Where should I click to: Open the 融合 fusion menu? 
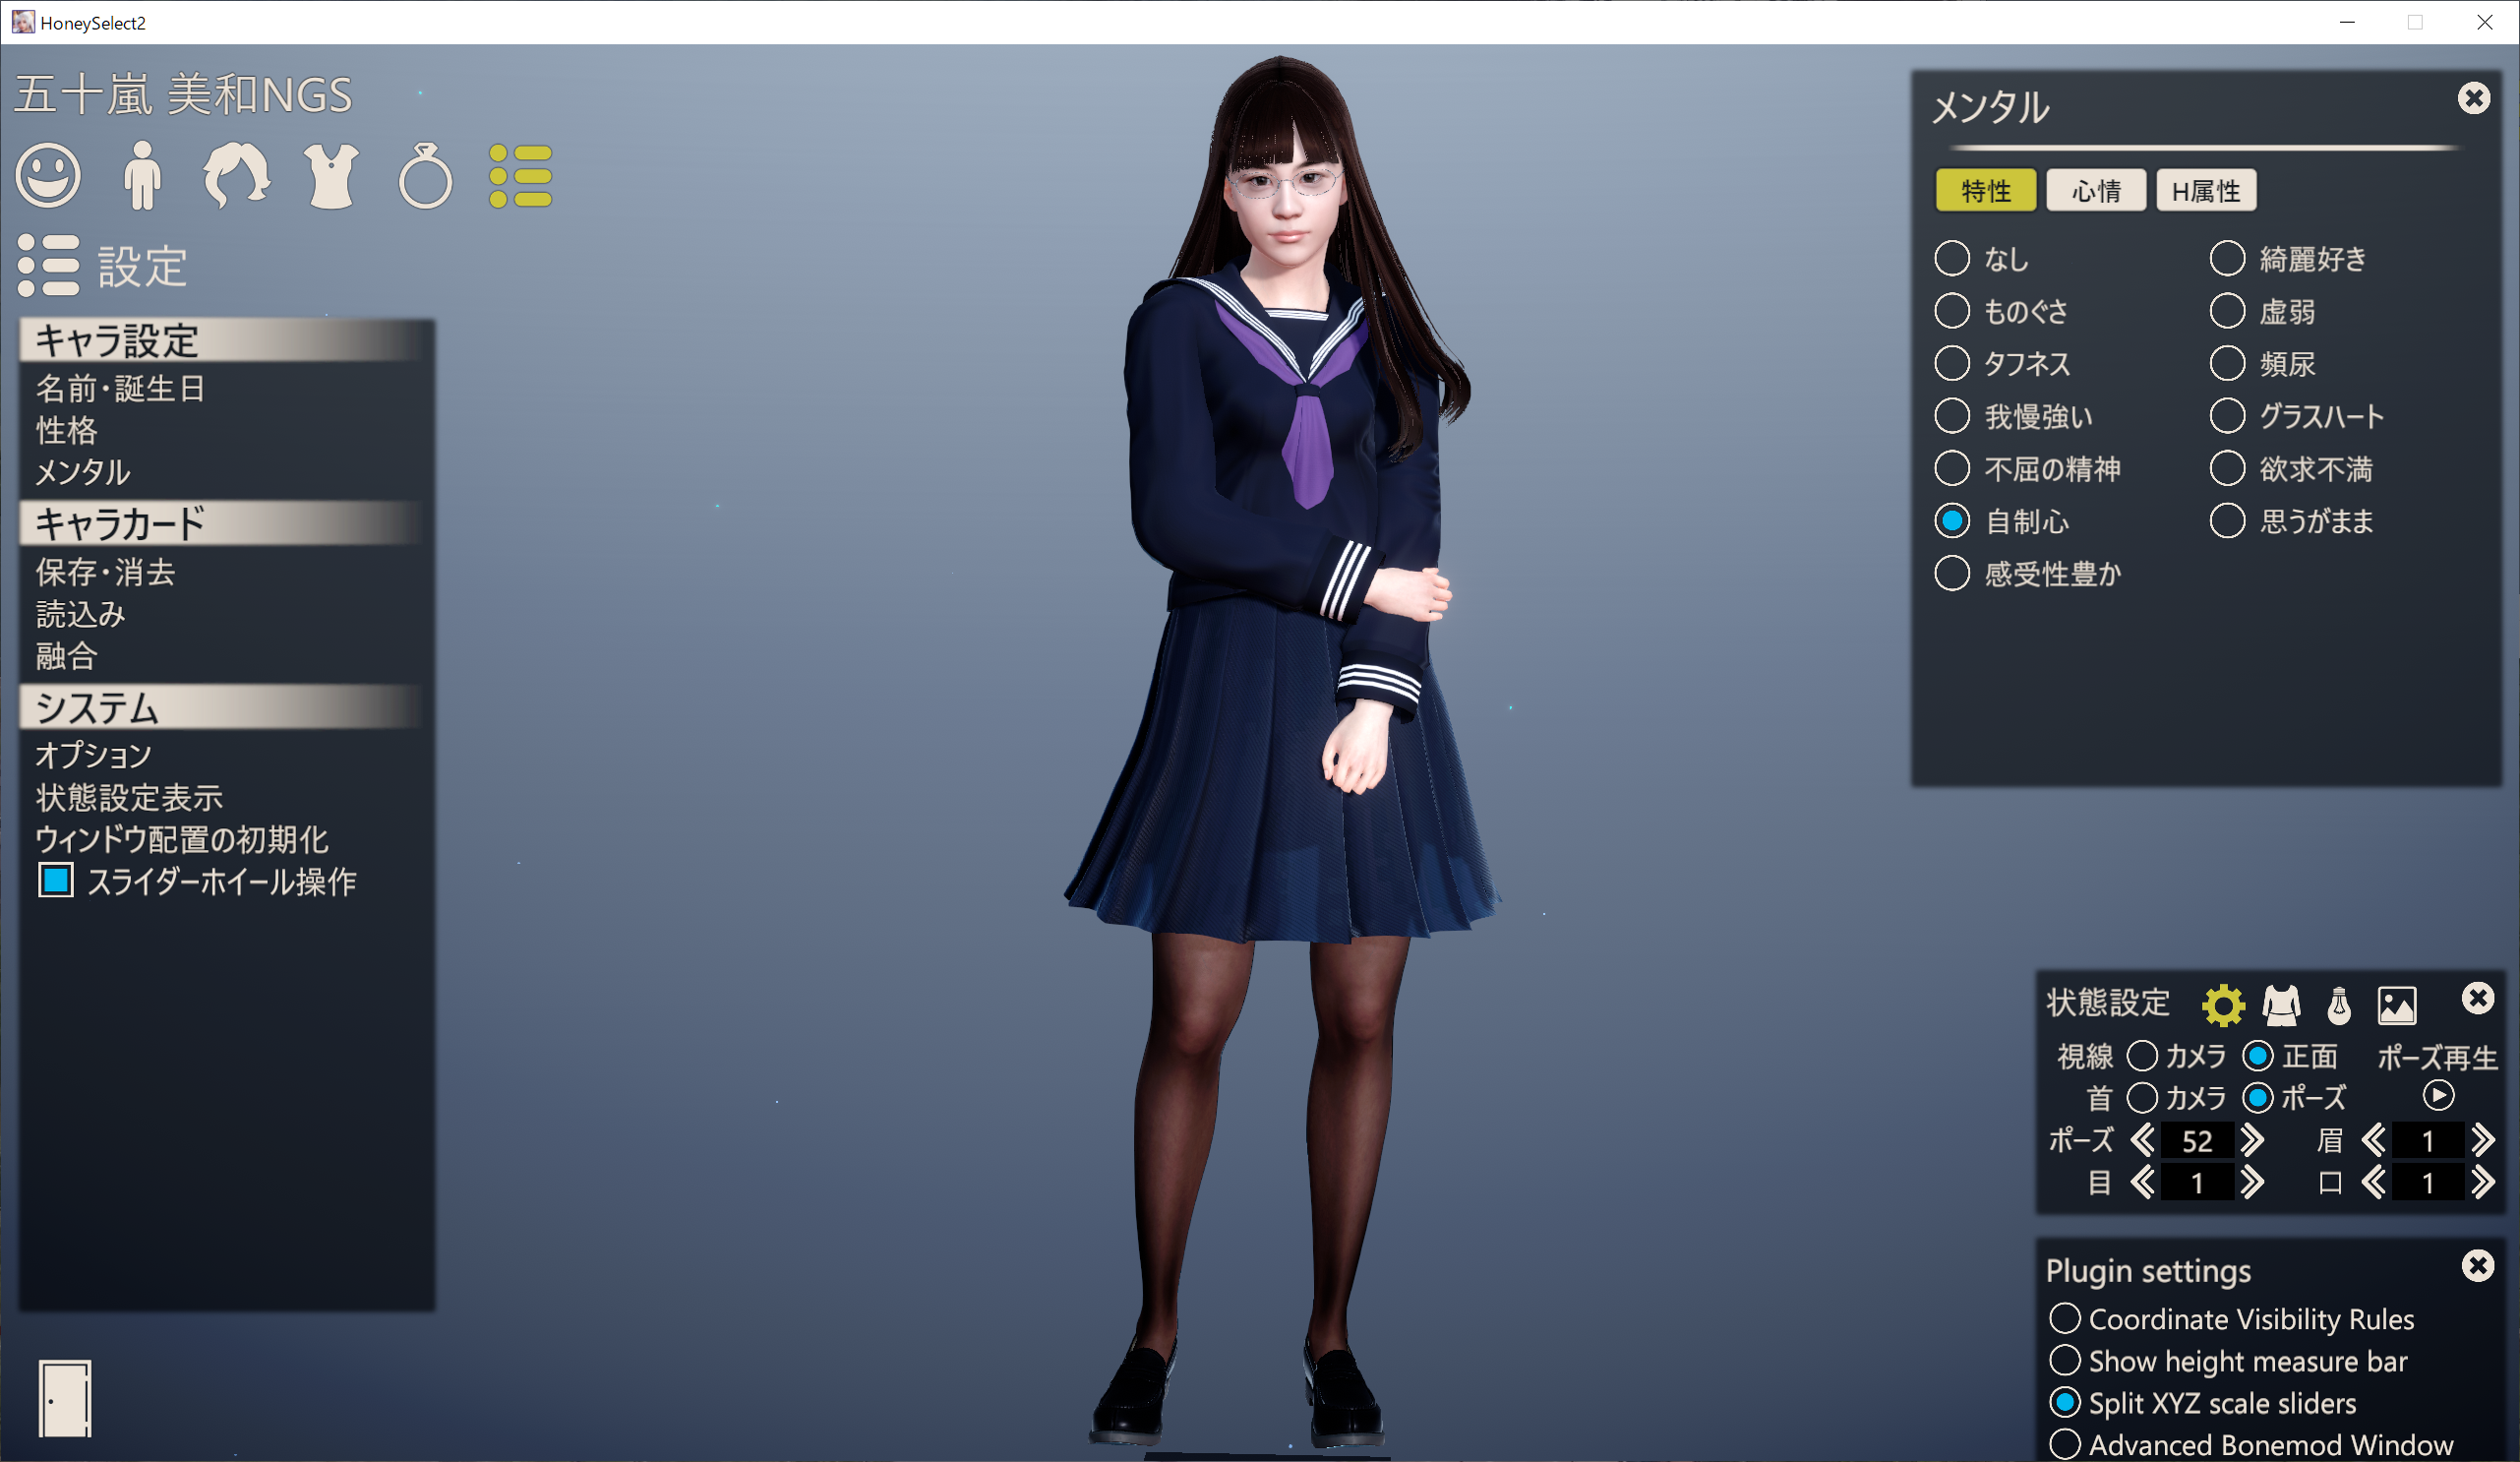[x=66, y=656]
